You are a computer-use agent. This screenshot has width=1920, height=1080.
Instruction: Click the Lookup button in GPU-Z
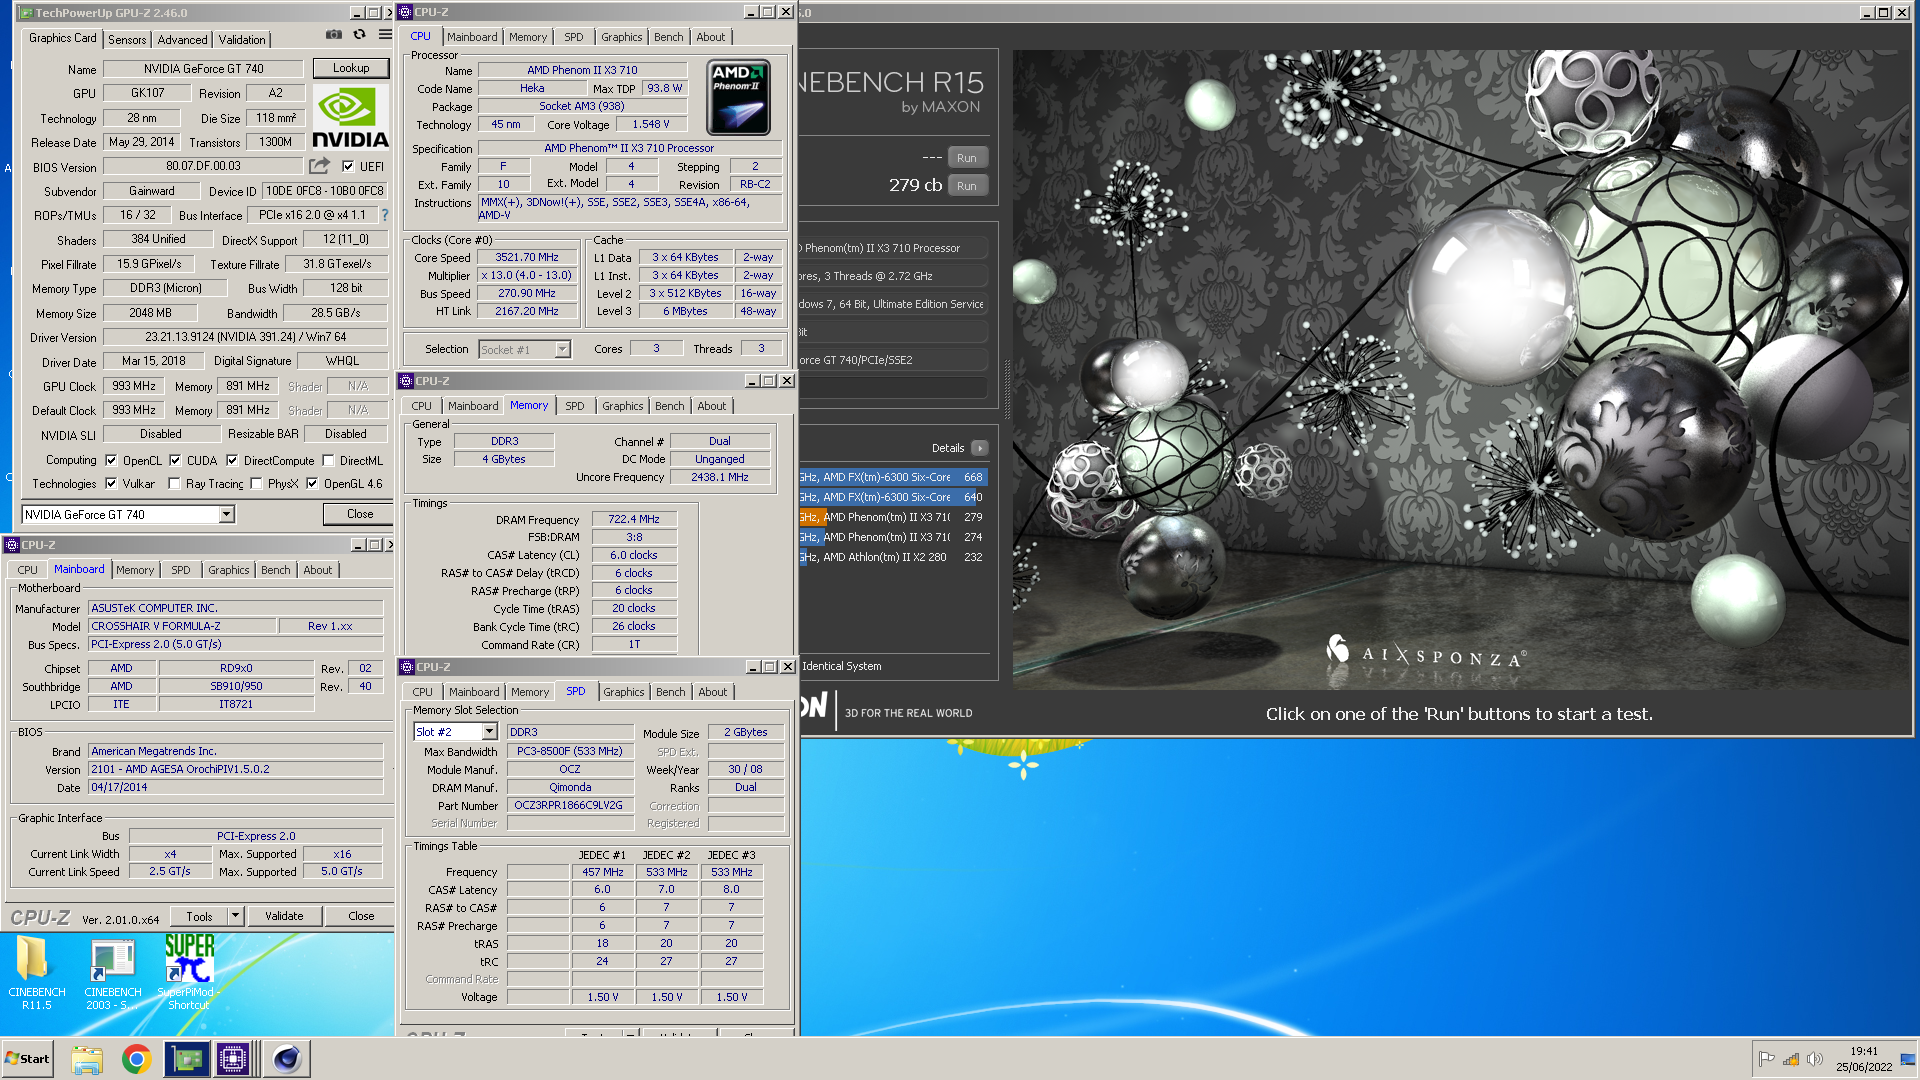[x=351, y=68]
